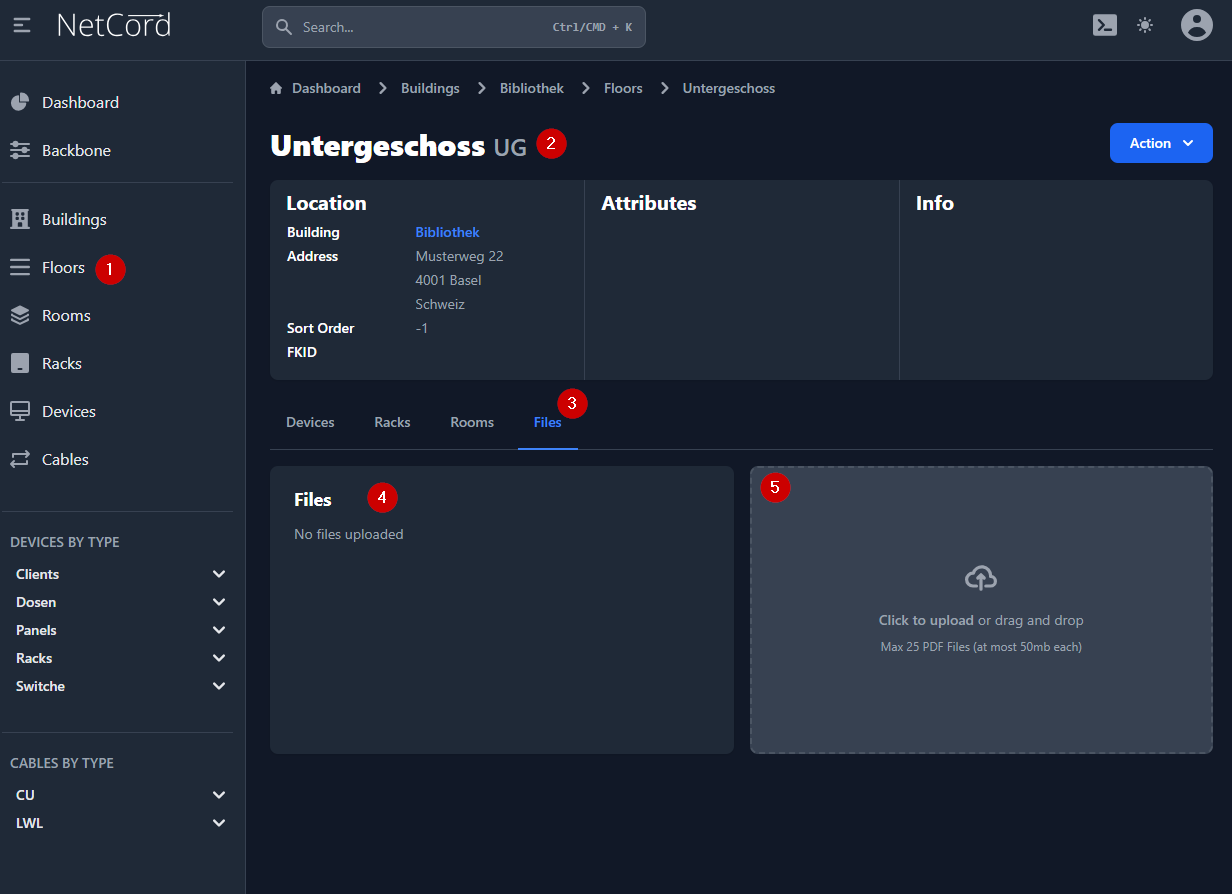Switch to the Rooms tab
The height and width of the screenshot is (894, 1232).
(x=472, y=422)
